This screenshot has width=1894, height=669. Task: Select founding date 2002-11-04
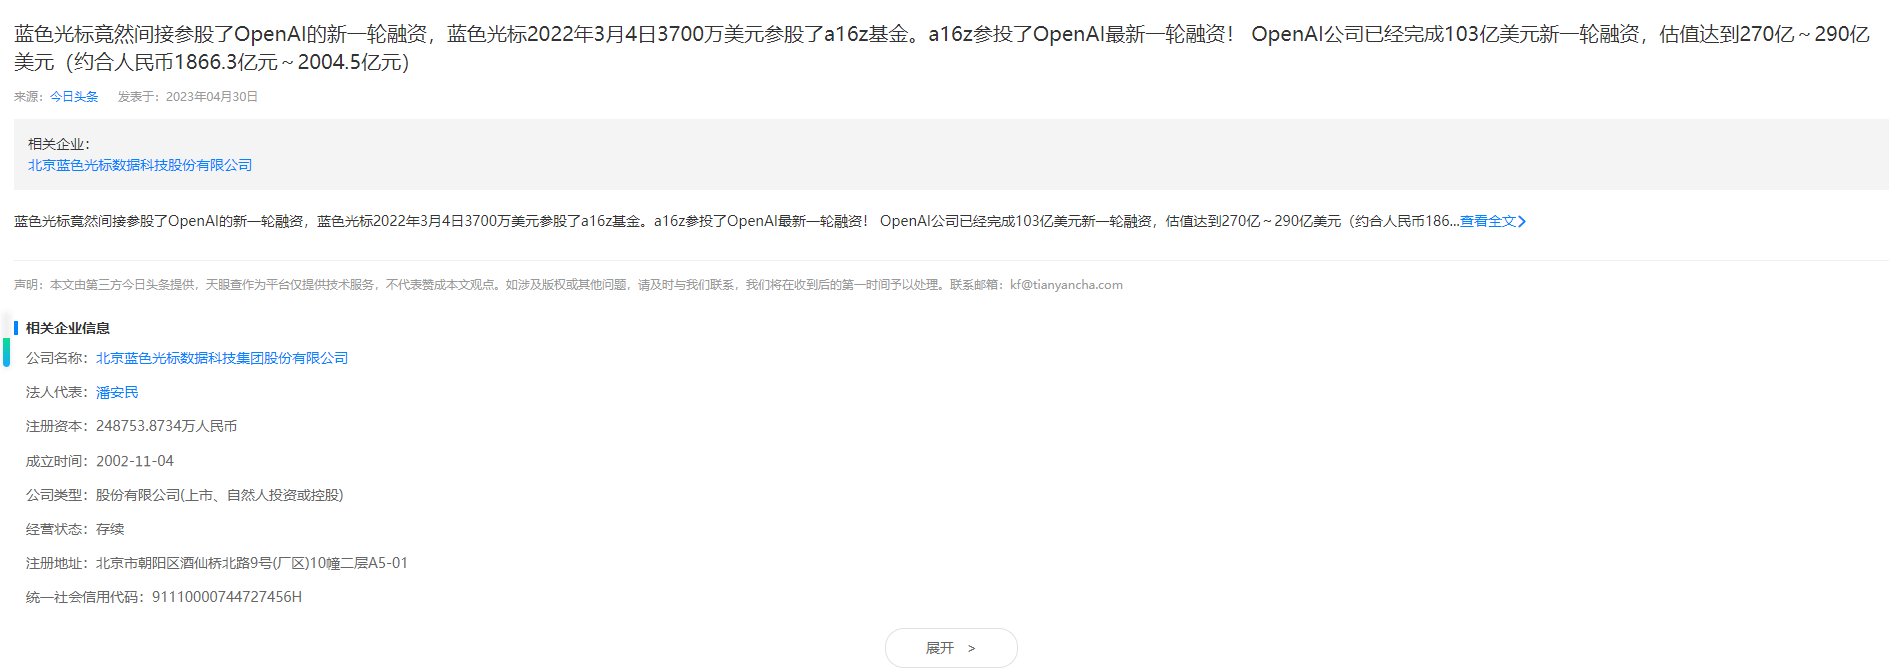tap(135, 461)
